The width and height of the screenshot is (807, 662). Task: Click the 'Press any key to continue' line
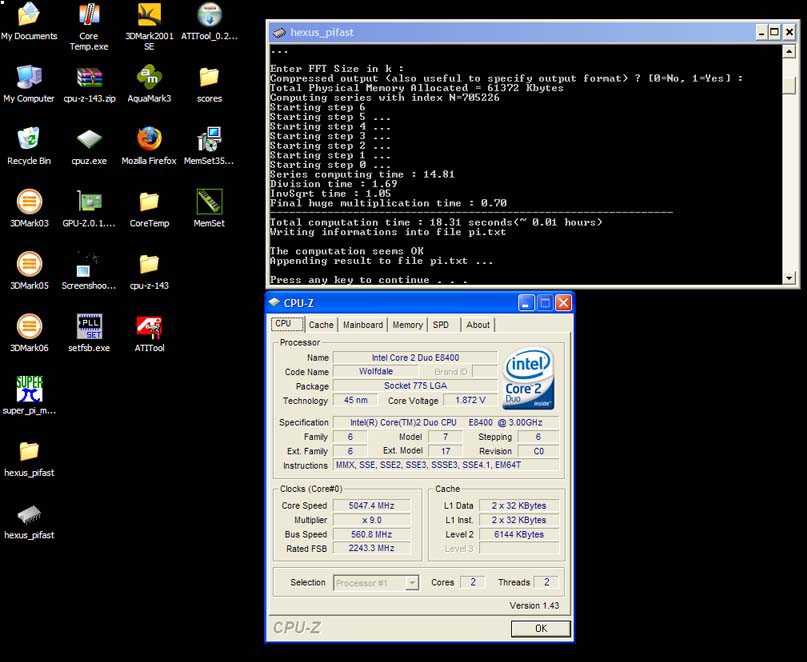[x=369, y=280]
